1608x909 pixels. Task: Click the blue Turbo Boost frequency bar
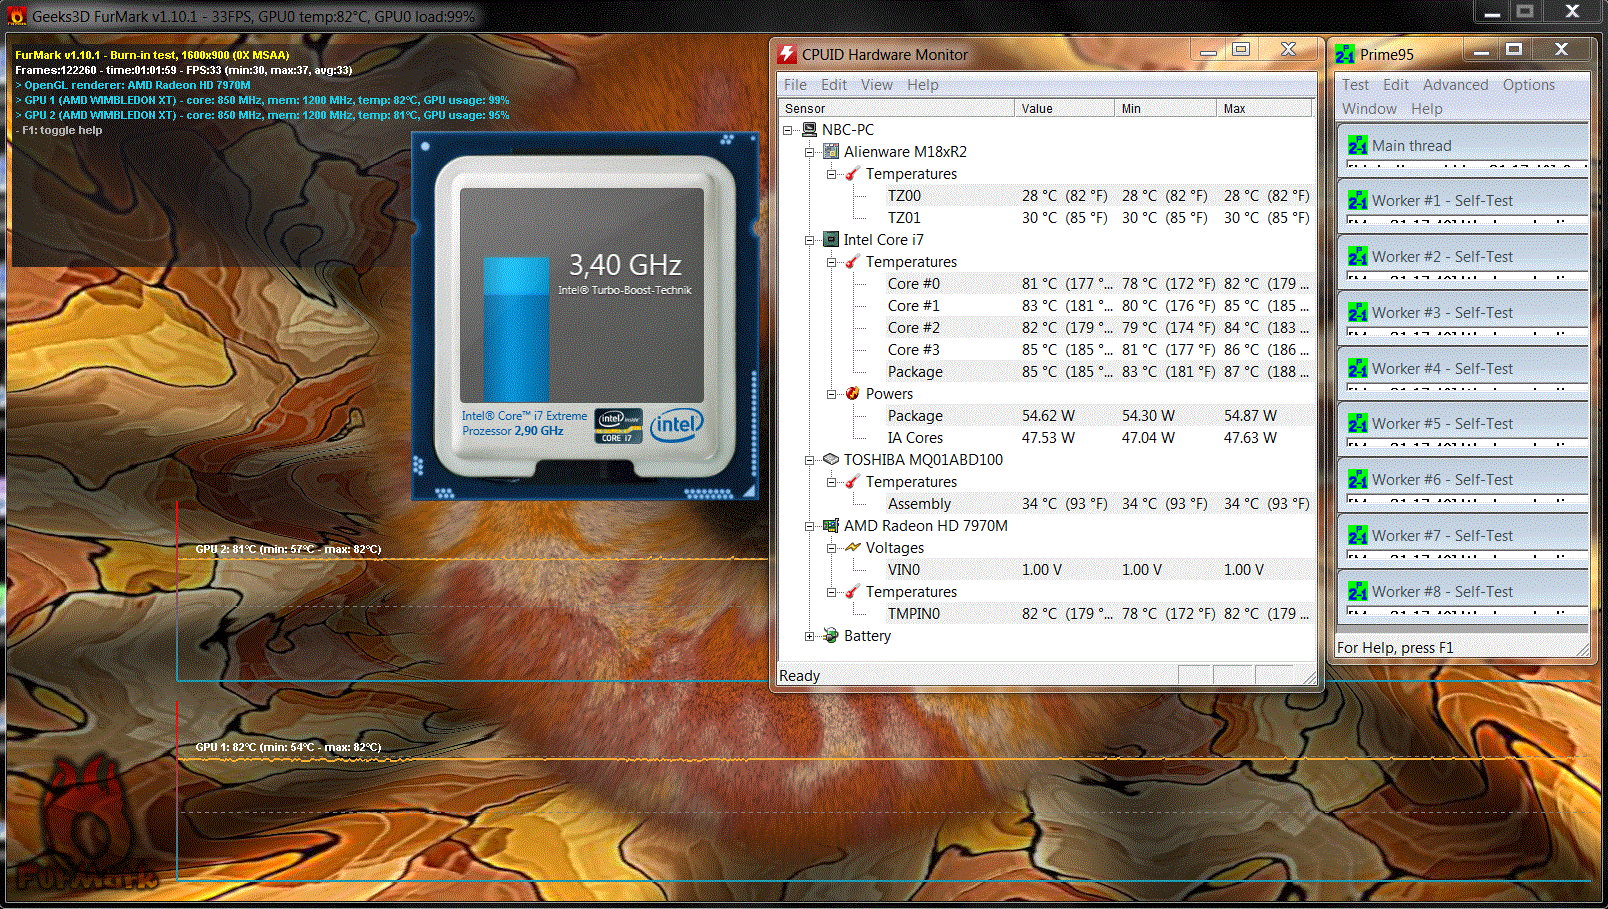click(x=516, y=329)
